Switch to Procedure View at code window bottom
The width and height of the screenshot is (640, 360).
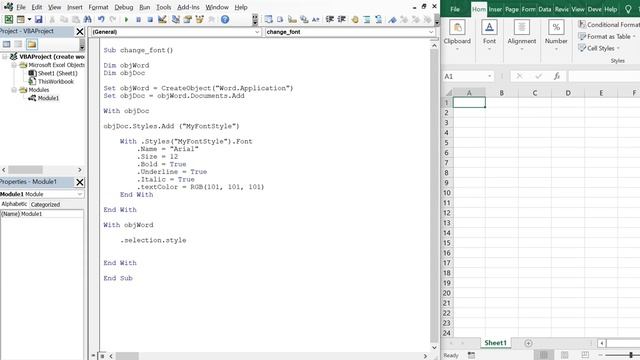pyautogui.click(x=94, y=356)
